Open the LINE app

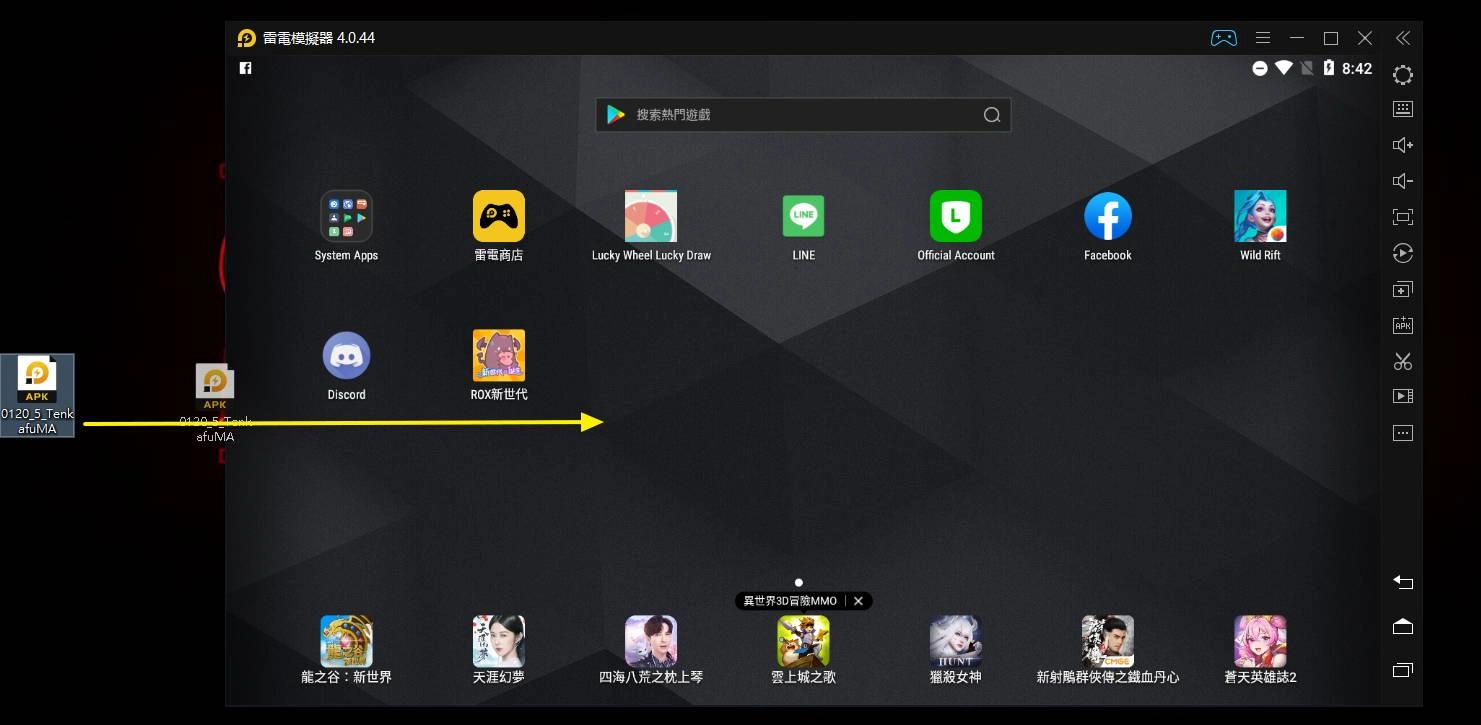coord(803,217)
